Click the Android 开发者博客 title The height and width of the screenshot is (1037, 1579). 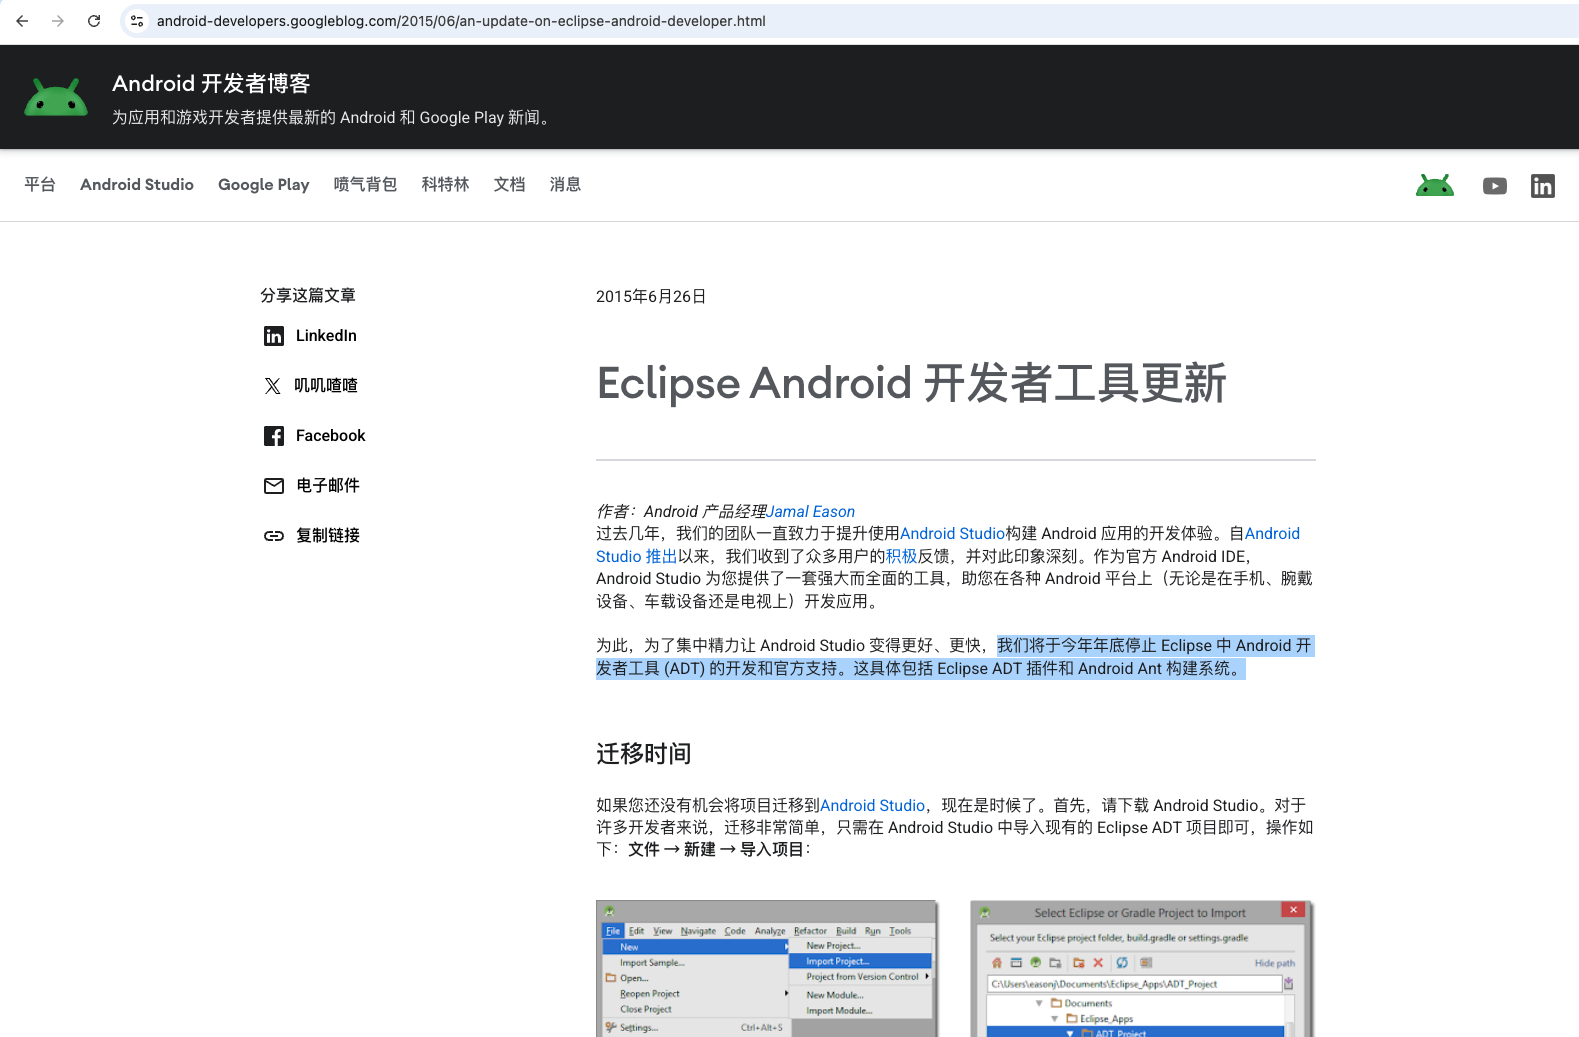point(211,84)
